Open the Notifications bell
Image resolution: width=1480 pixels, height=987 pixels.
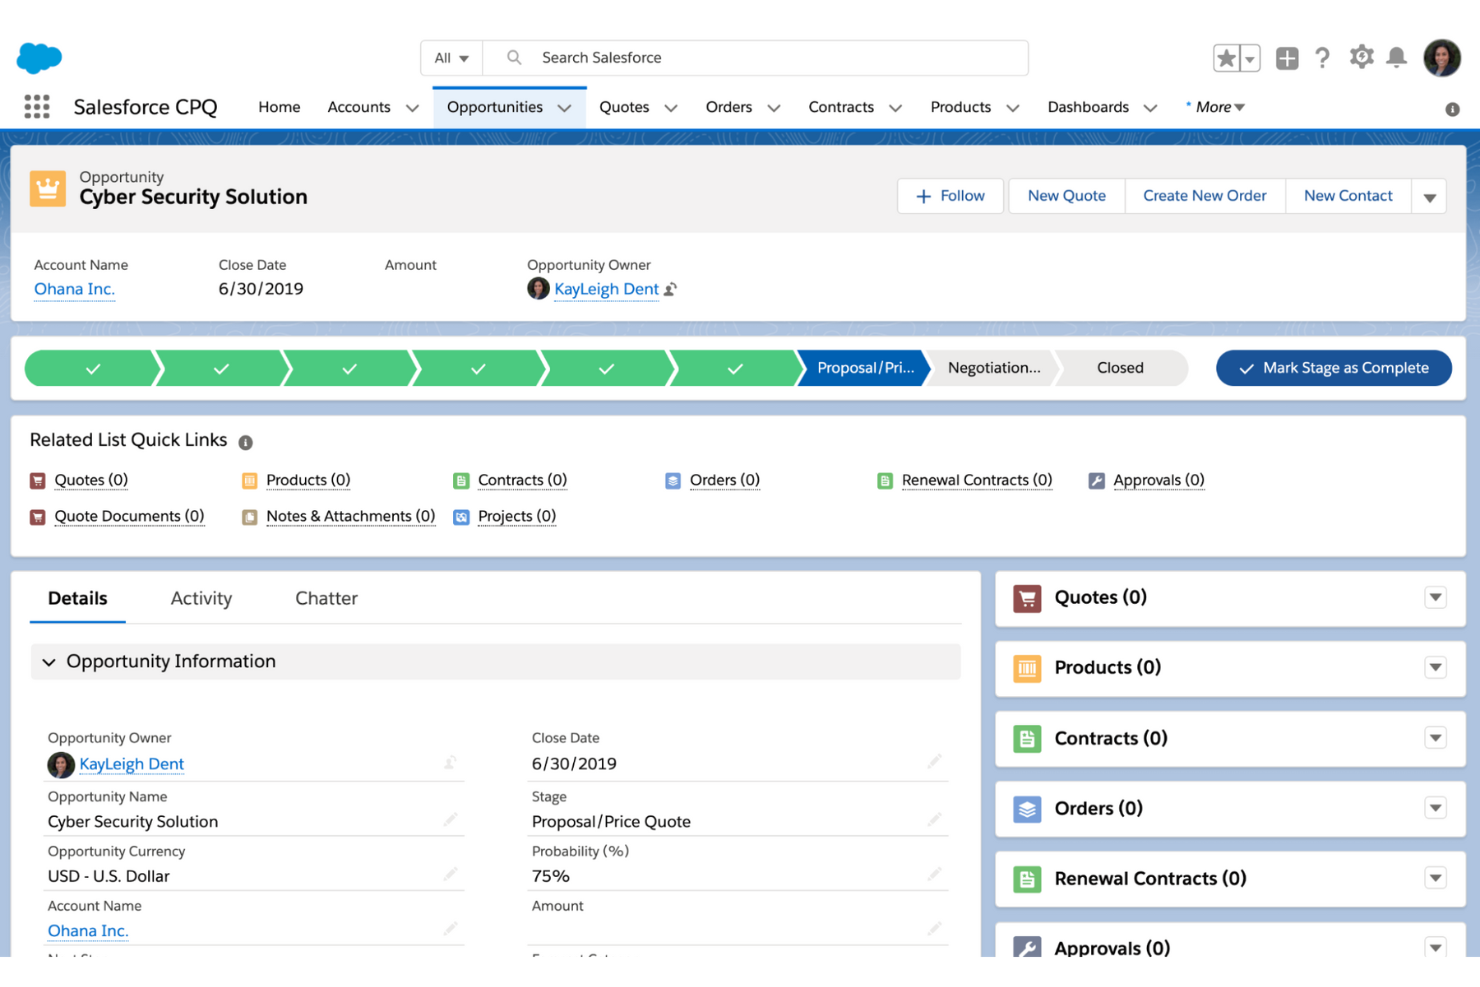[x=1397, y=58]
